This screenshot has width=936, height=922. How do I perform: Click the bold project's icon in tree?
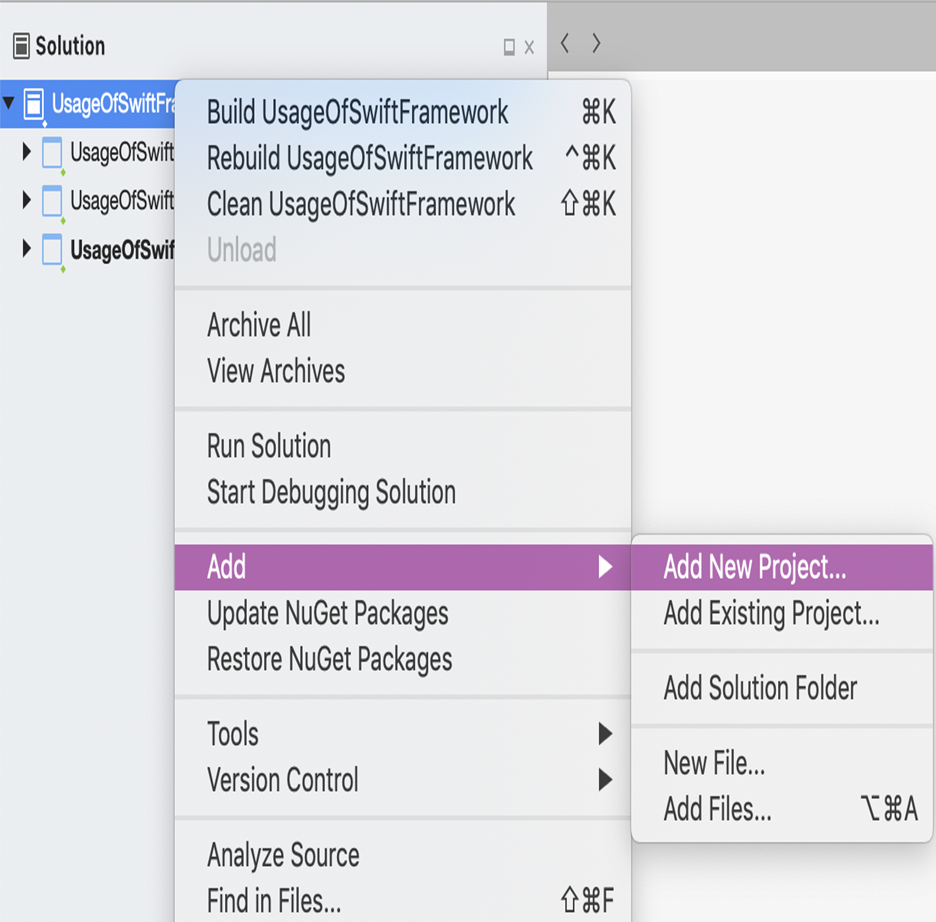[x=53, y=249]
